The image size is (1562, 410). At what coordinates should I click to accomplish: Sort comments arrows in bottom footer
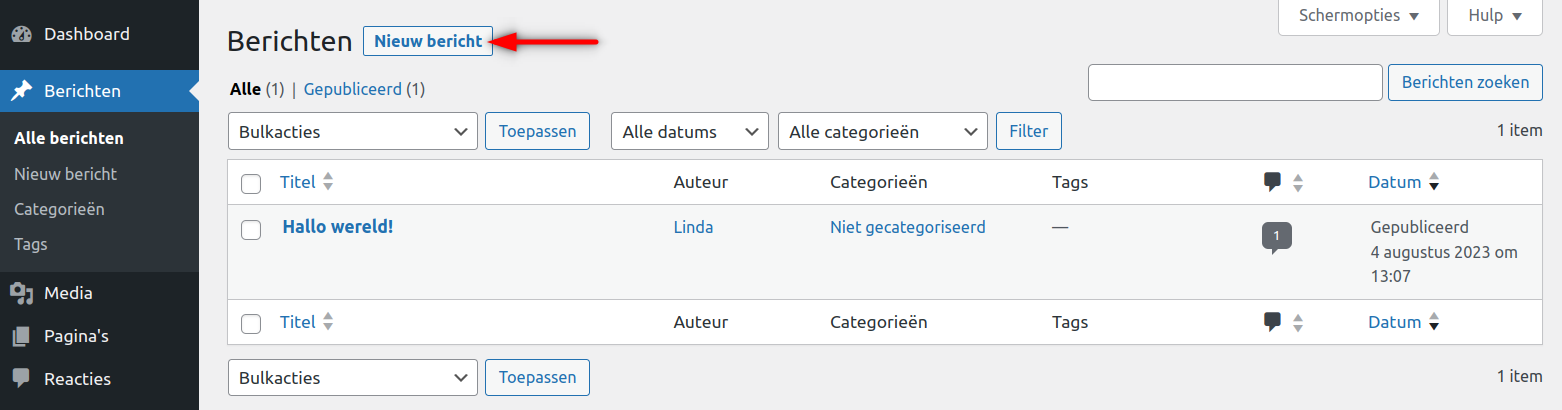click(x=1298, y=323)
